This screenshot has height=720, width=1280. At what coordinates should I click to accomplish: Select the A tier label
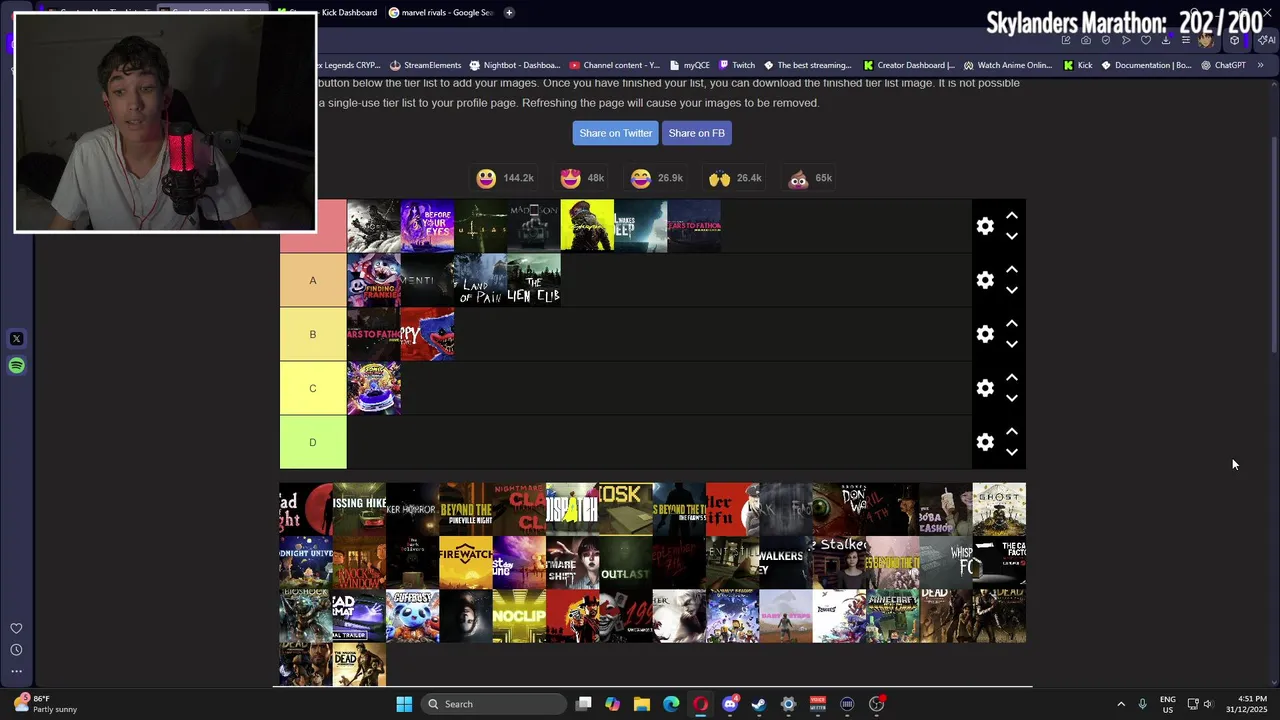313,280
